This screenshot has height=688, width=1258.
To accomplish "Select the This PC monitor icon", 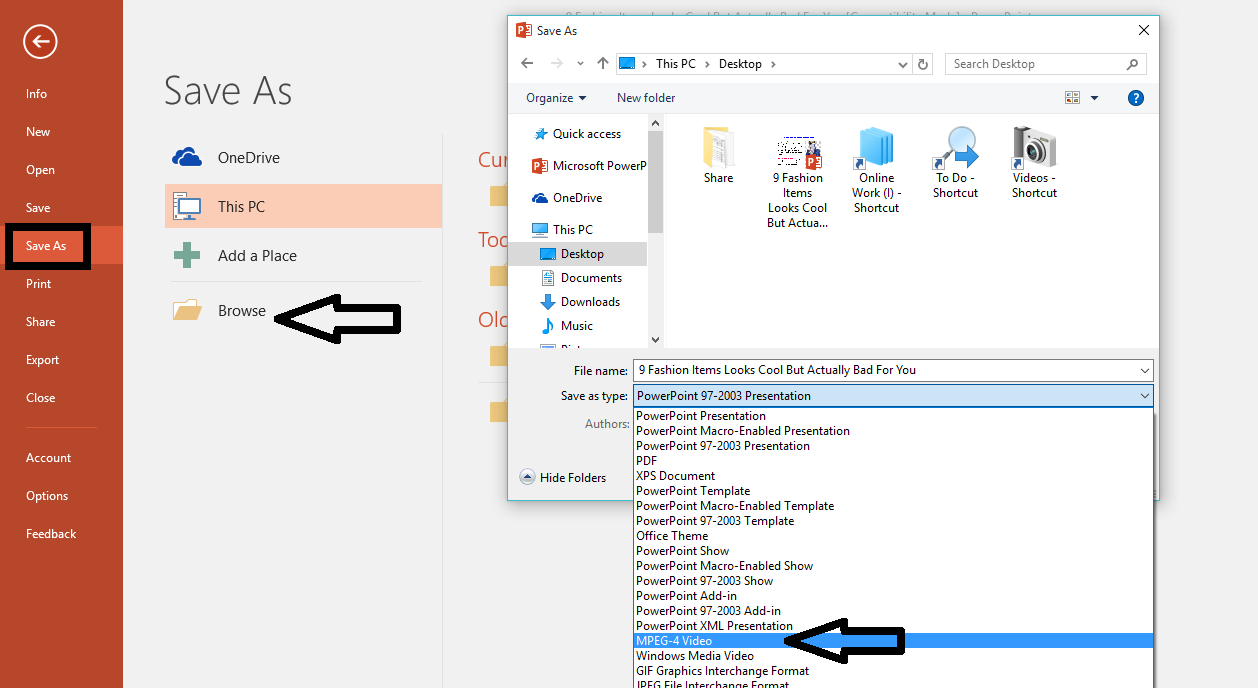I will 187,206.
